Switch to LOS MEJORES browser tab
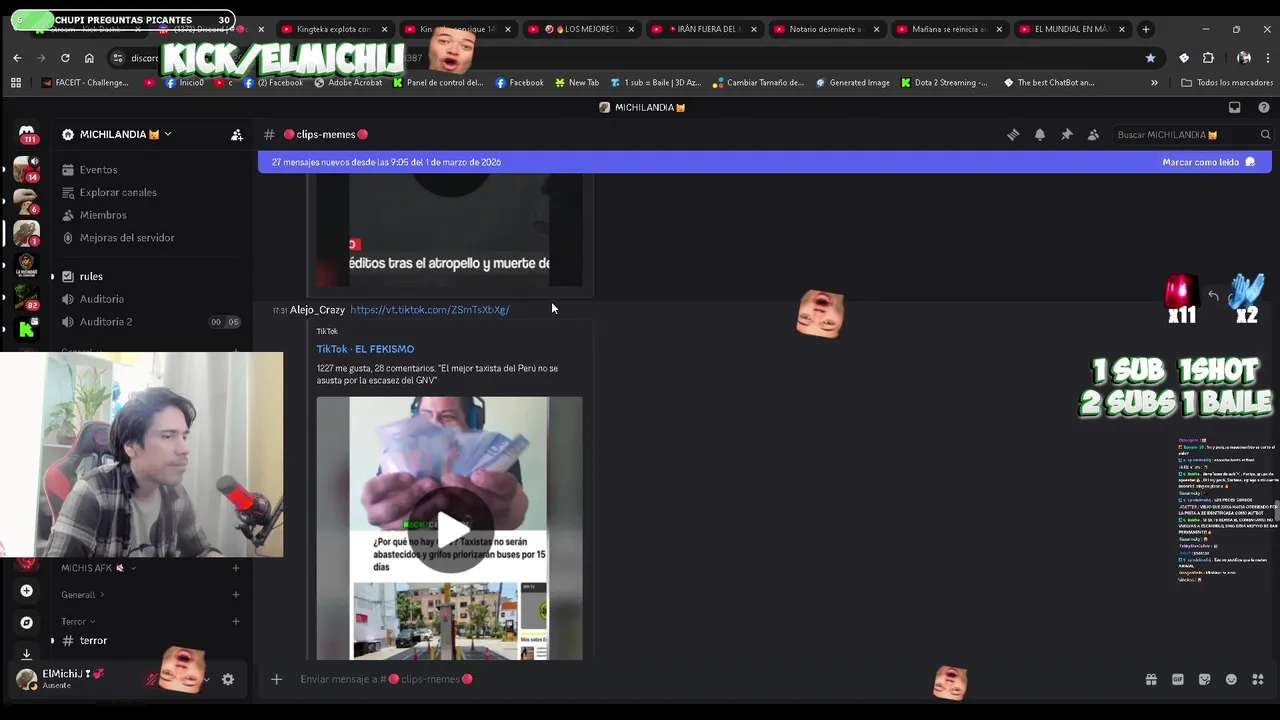Viewport: 1280px width, 720px height. 580,29
